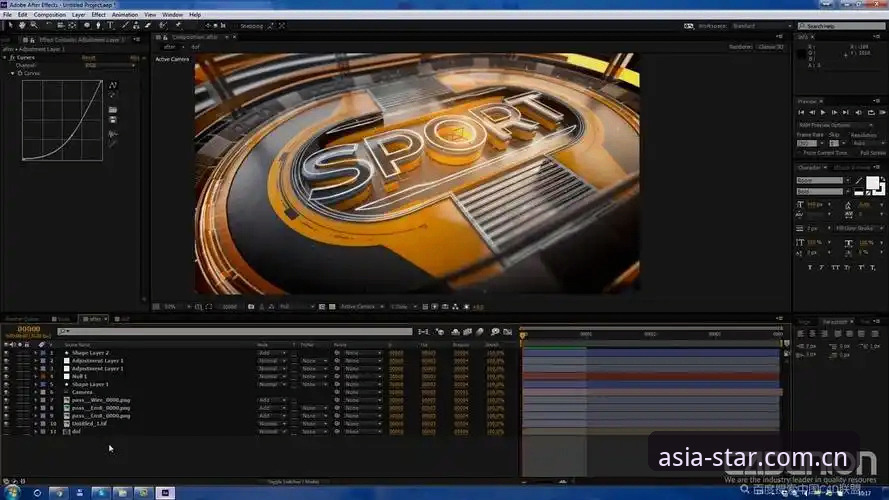Select the Ellipse shape tool
The width and height of the screenshot is (889, 500).
pyautogui.click(x=87, y=26)
